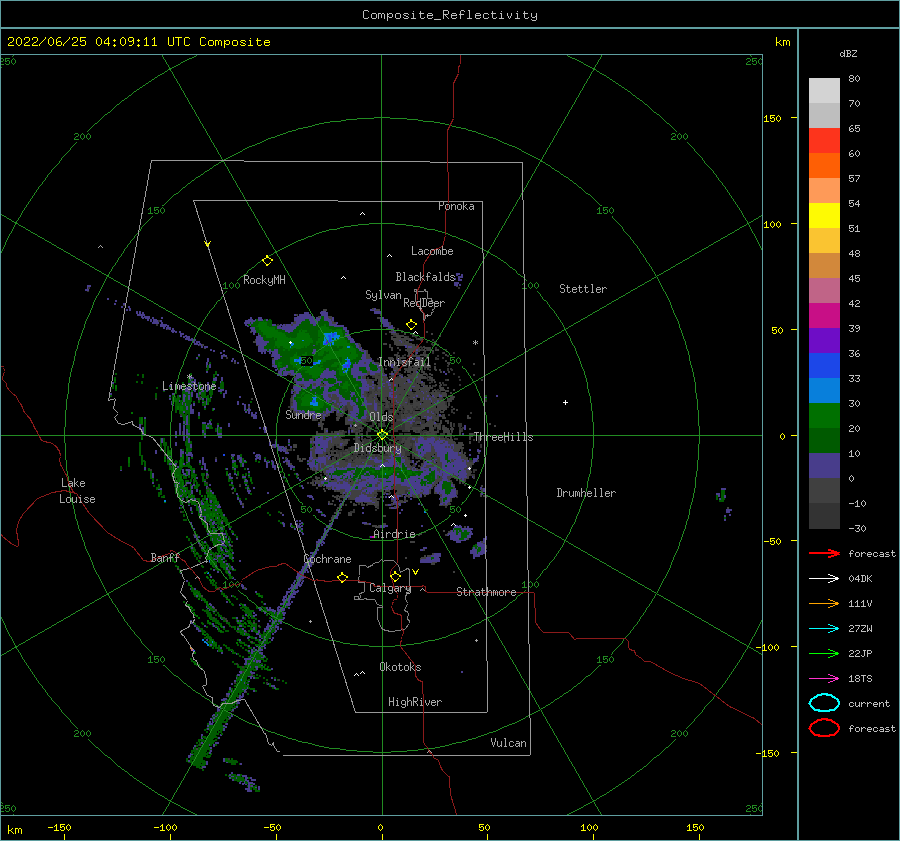
Task: Click the orange 111V arrow icon
Action: [x=824, y=603]
